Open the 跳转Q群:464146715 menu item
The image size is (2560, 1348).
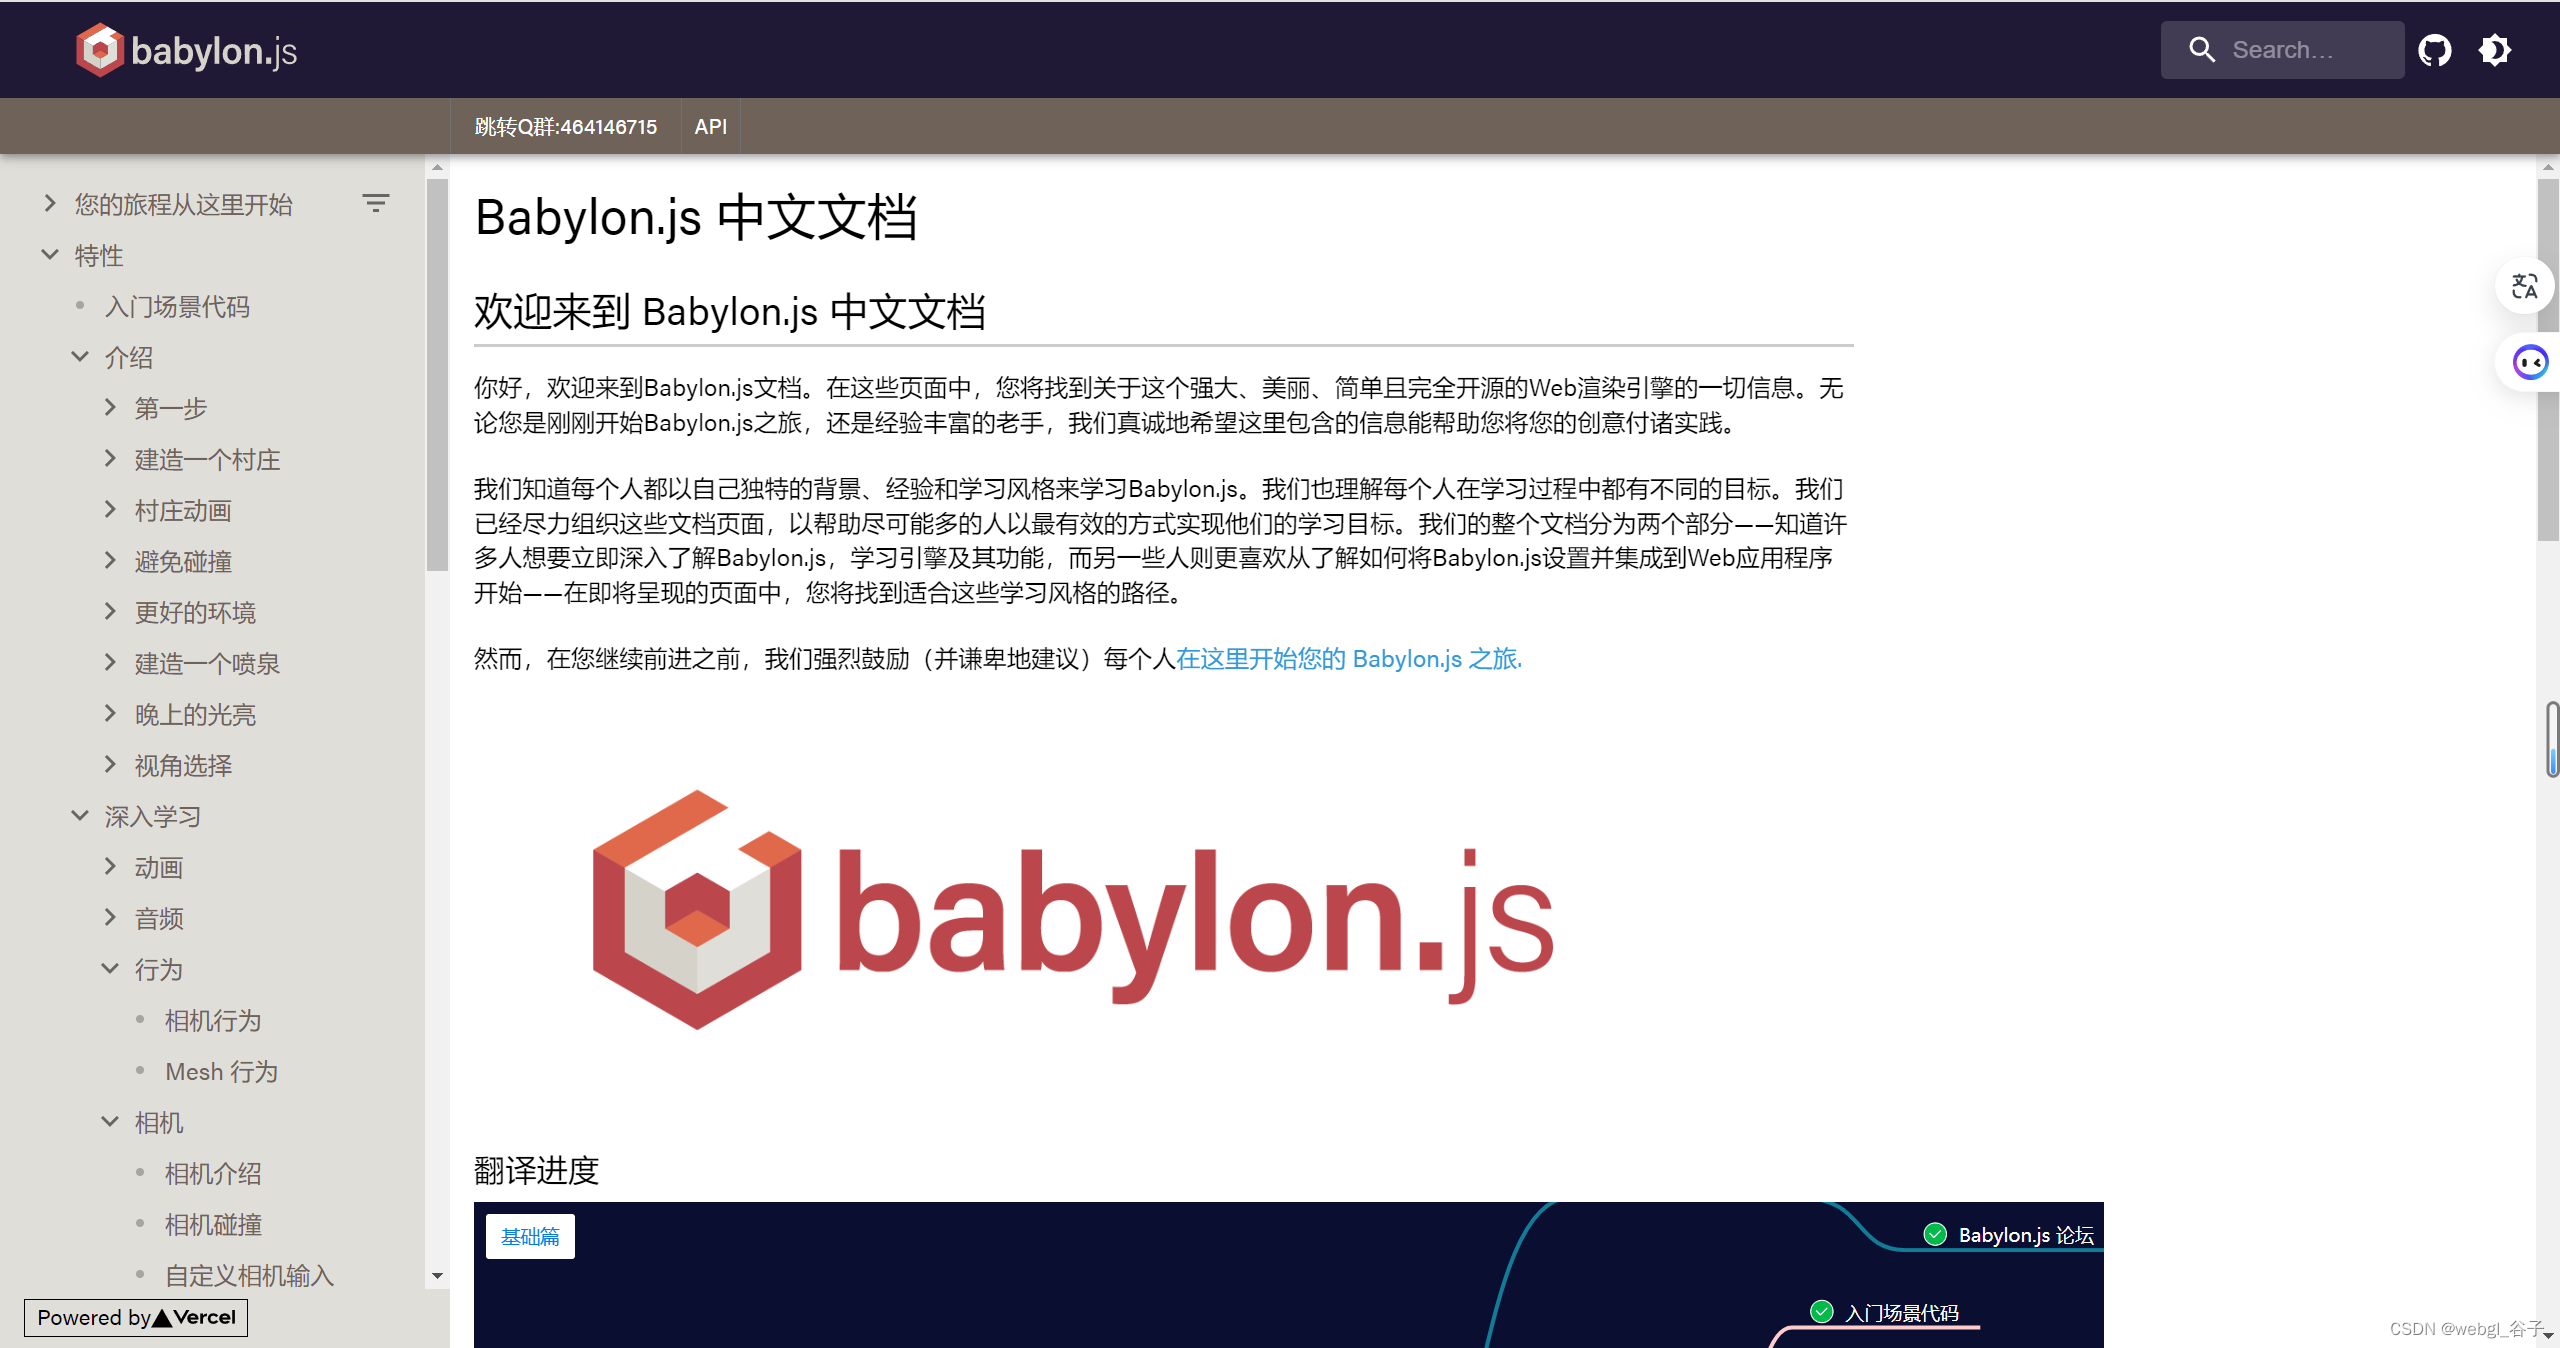pyautogui.click(x=565, y=126)
